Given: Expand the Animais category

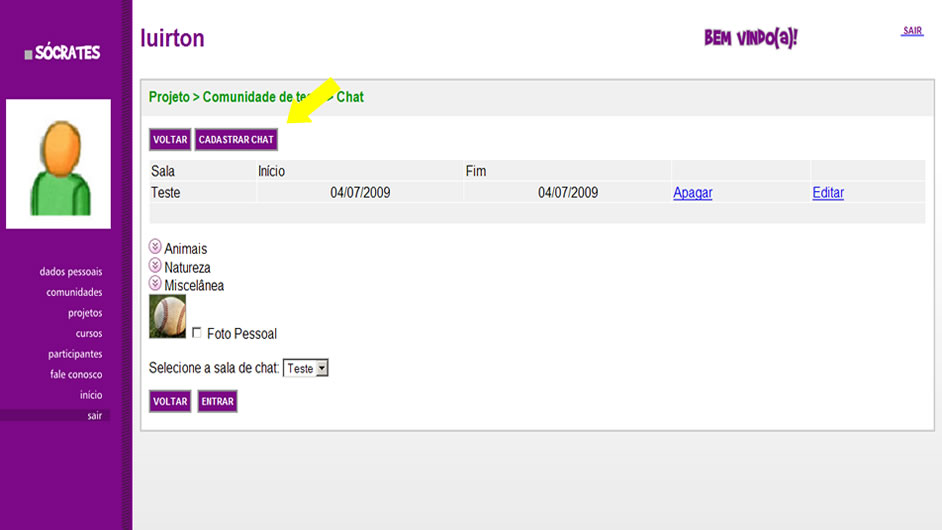Looking at the screenshot, I should 155,247.
